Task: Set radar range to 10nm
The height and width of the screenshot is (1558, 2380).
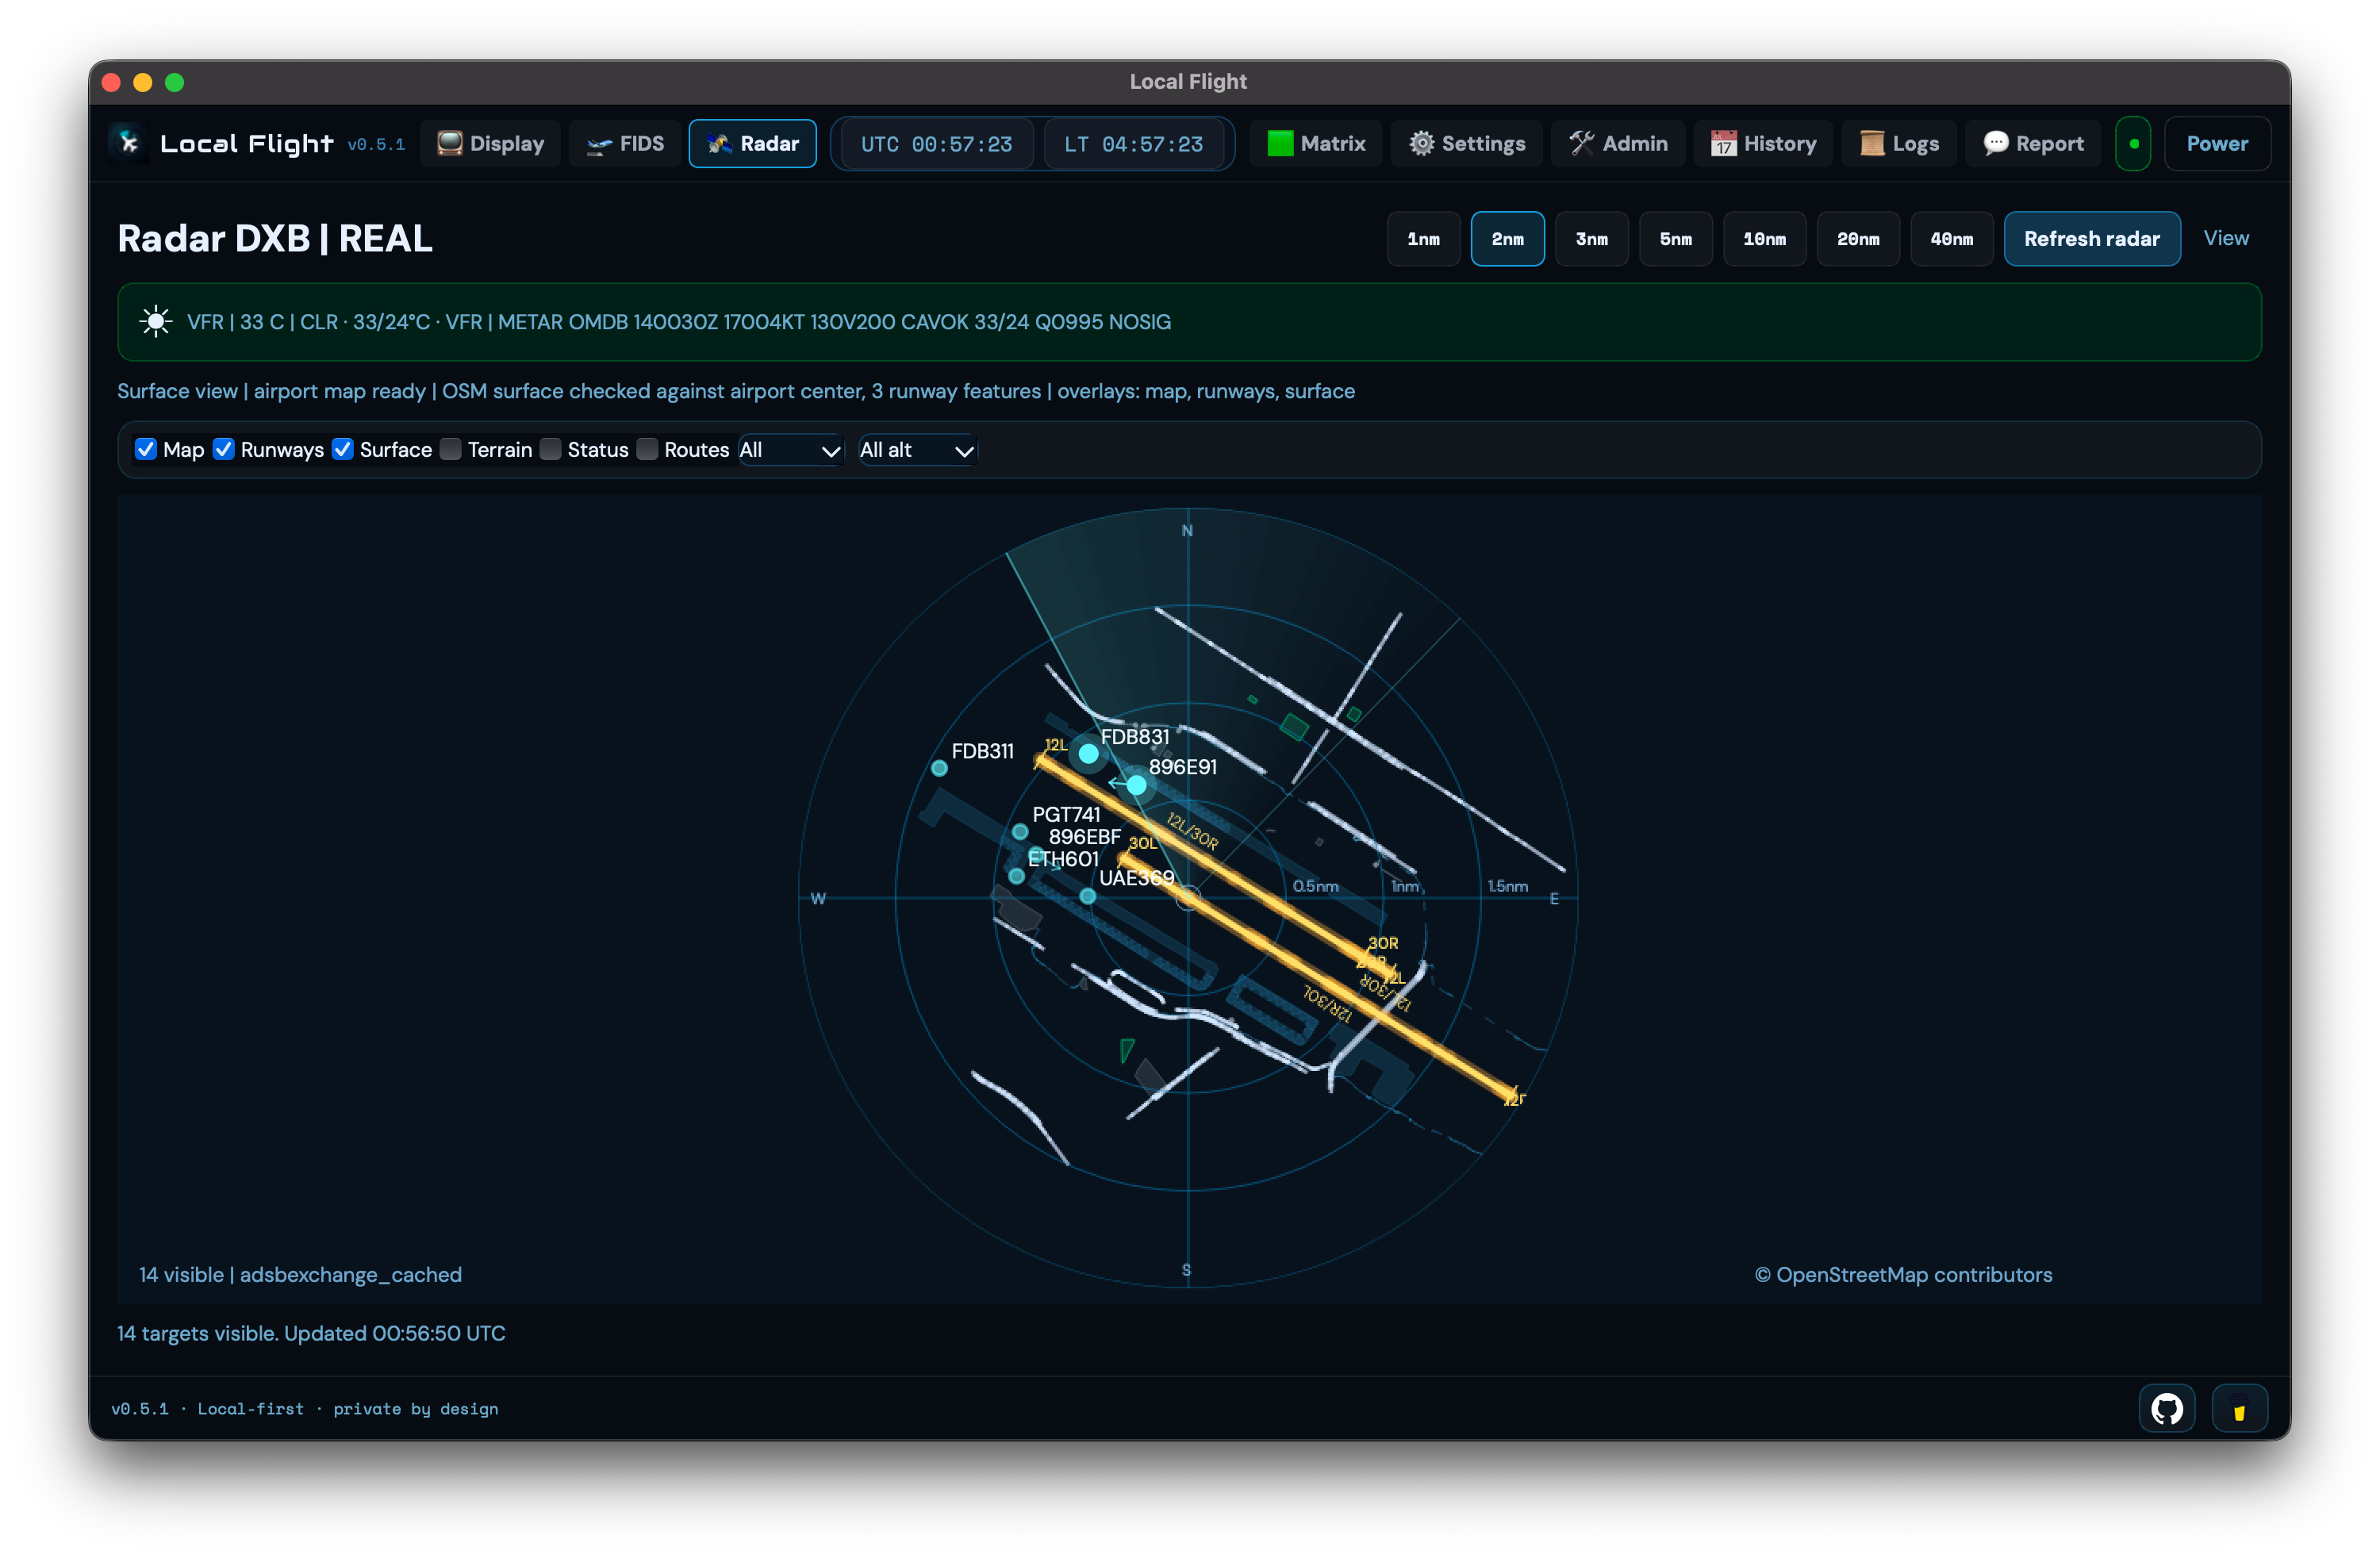Action: click(x=1765, y=239)
